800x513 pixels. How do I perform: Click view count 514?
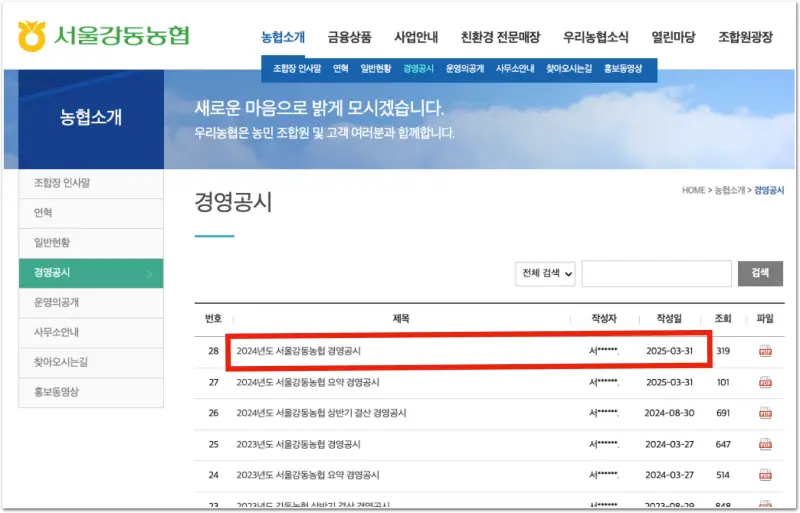723,475
